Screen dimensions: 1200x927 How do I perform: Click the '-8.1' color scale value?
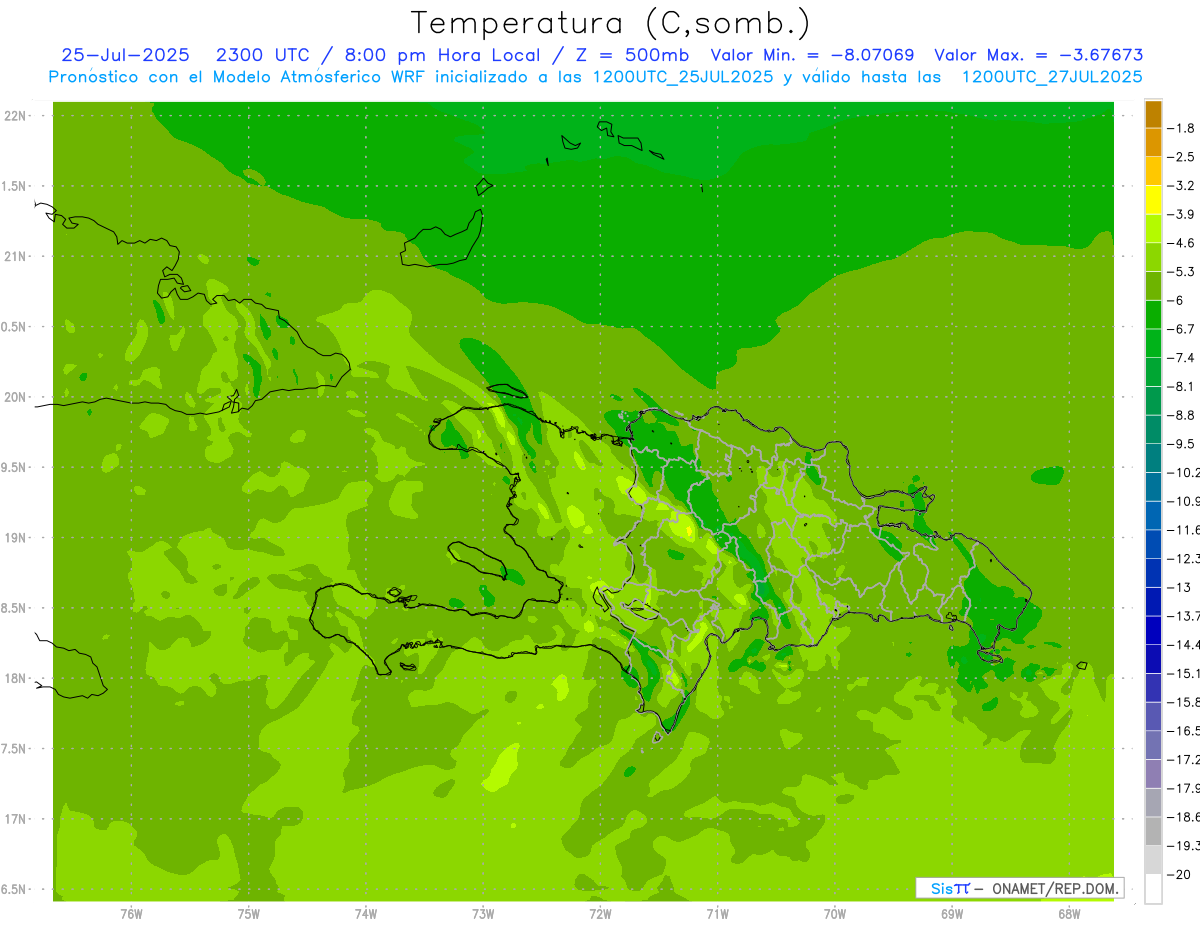tap(1181, 386)
